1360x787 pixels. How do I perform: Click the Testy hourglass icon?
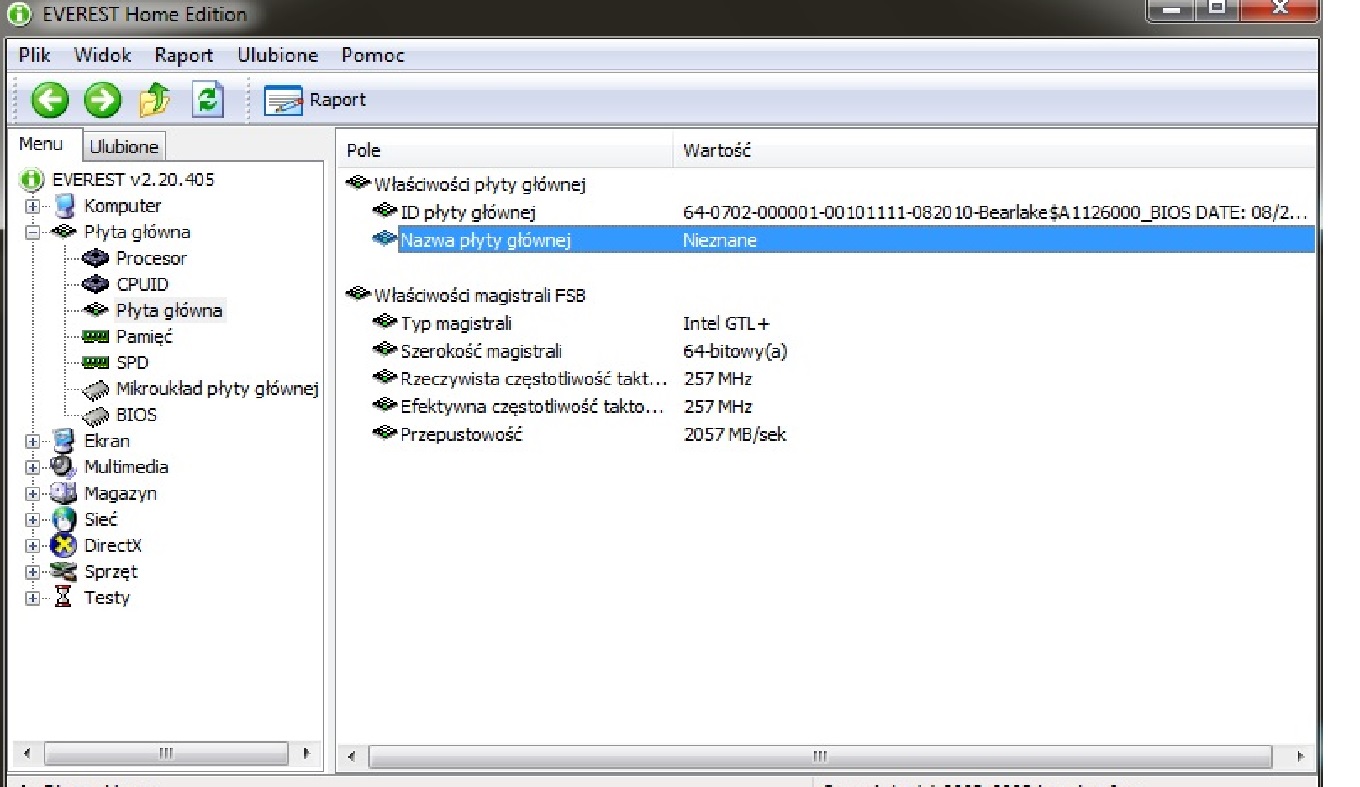point(64,598)
